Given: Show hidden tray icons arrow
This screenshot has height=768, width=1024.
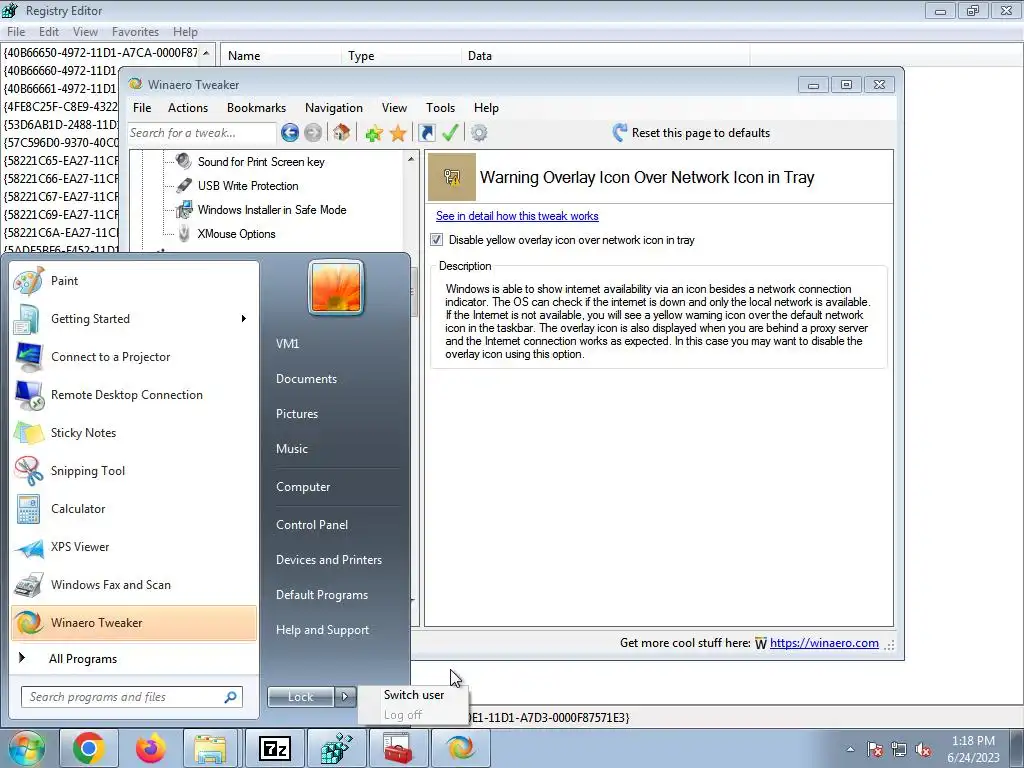Looking at the screenshot, I should coord(850,750).
